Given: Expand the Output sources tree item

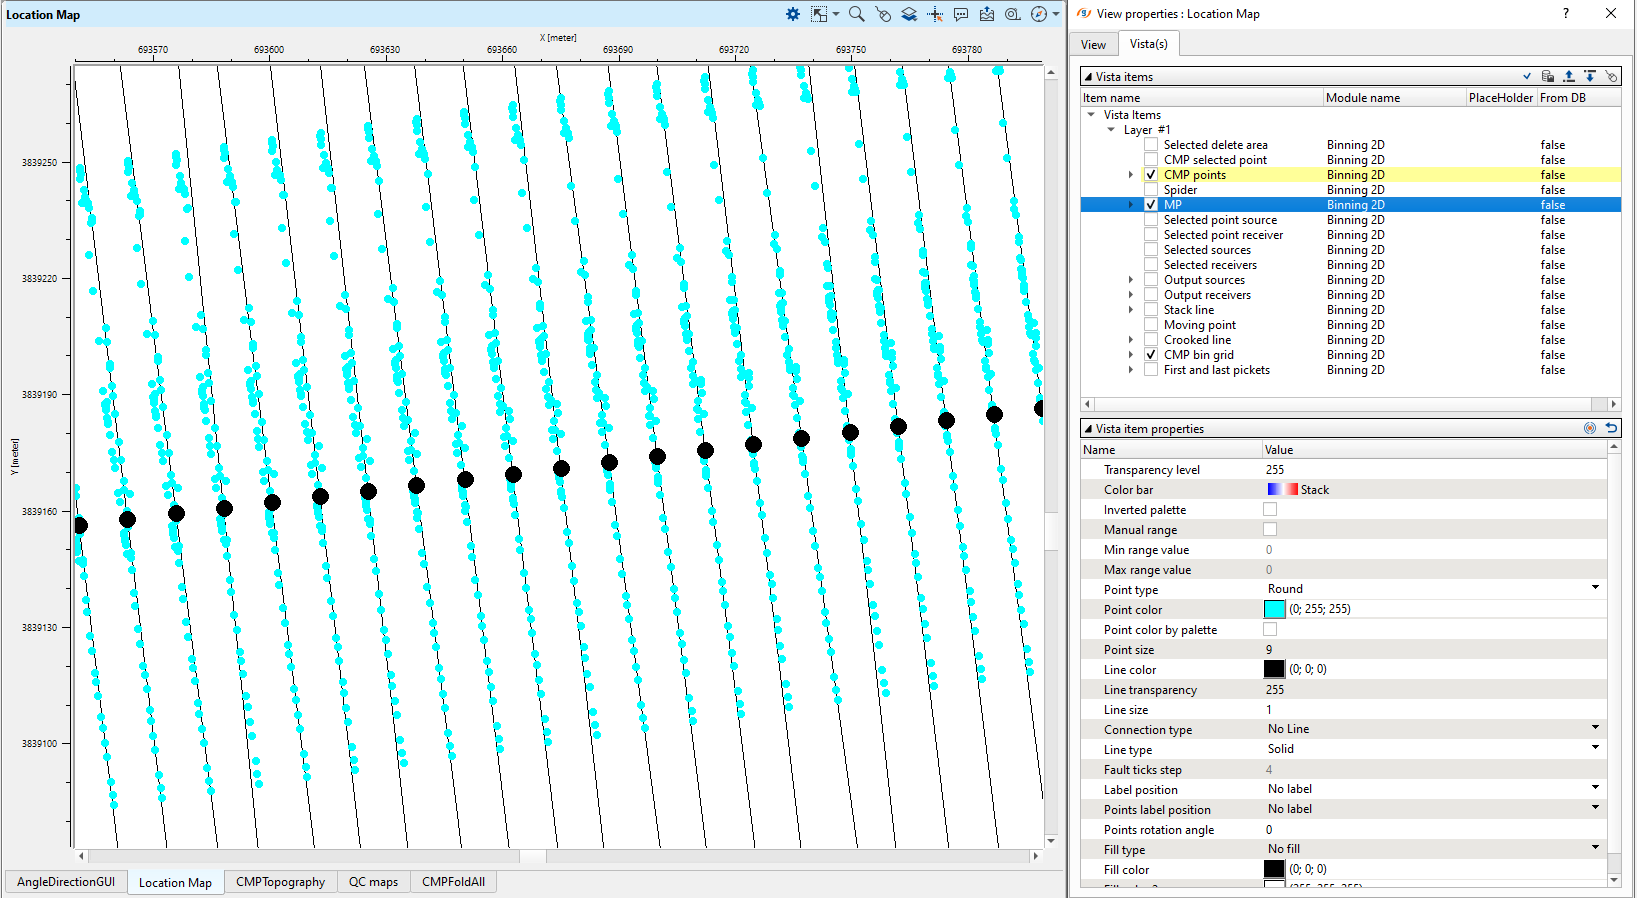Looking at the screenshot, I should click(x=1131, y=280).
